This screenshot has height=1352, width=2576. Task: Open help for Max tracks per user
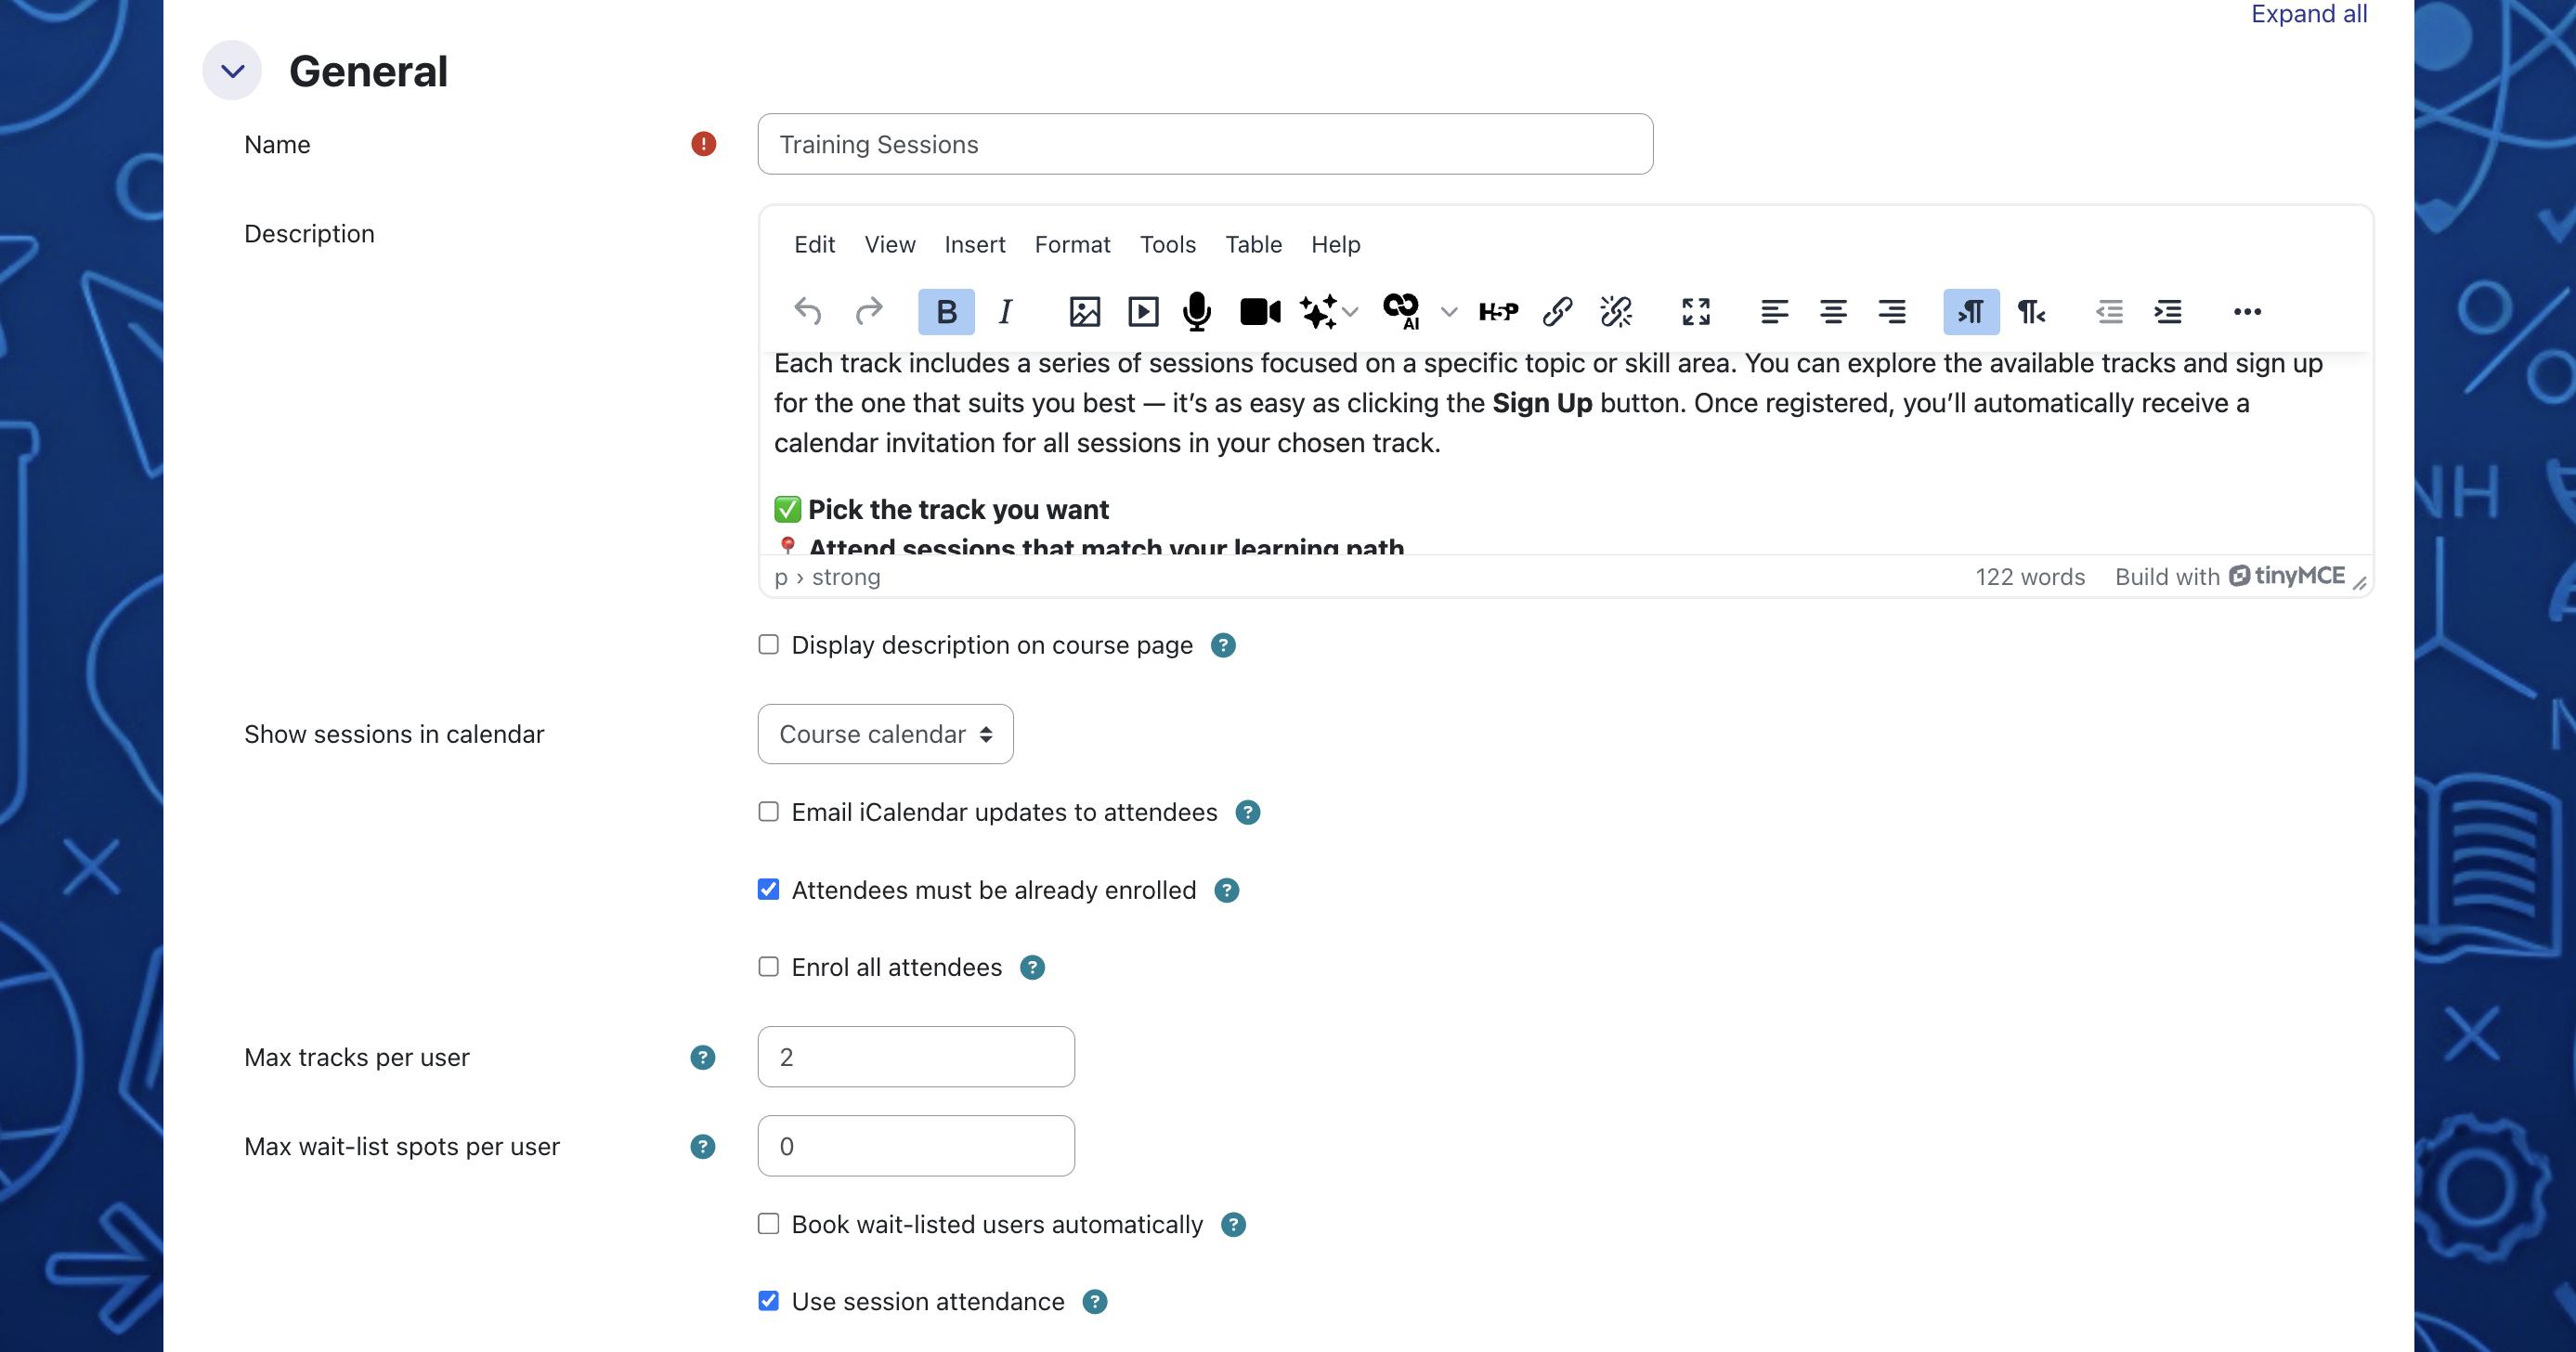point(702,1057)
